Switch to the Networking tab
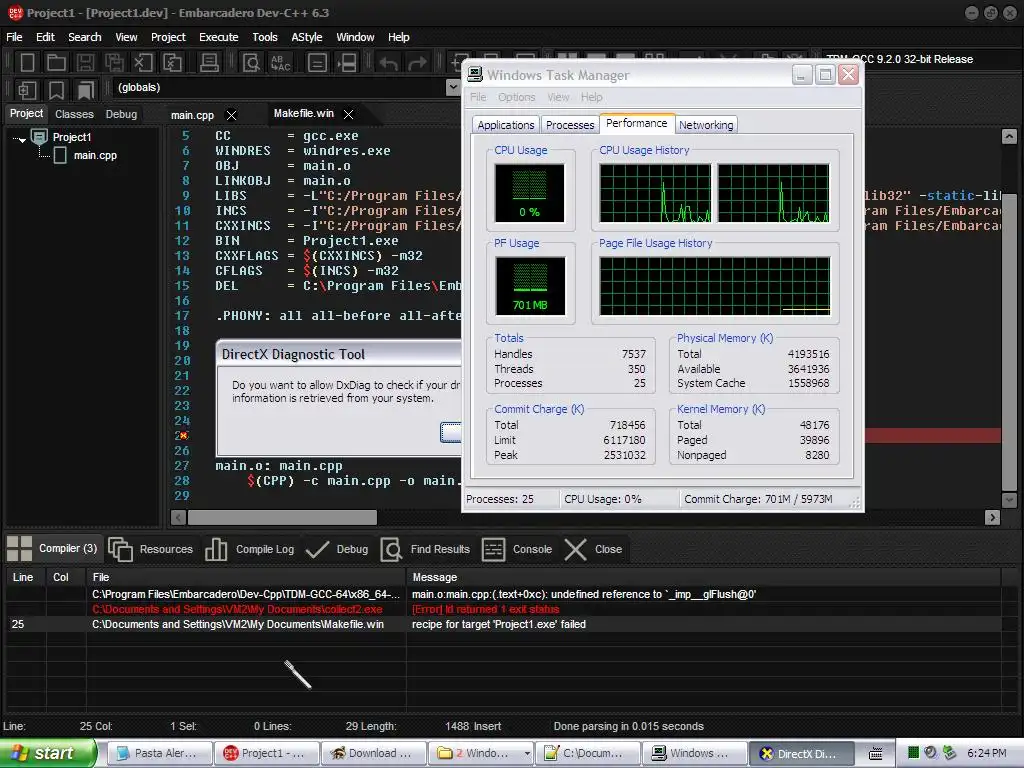The image size is (1024, 768). click(706, 125)
